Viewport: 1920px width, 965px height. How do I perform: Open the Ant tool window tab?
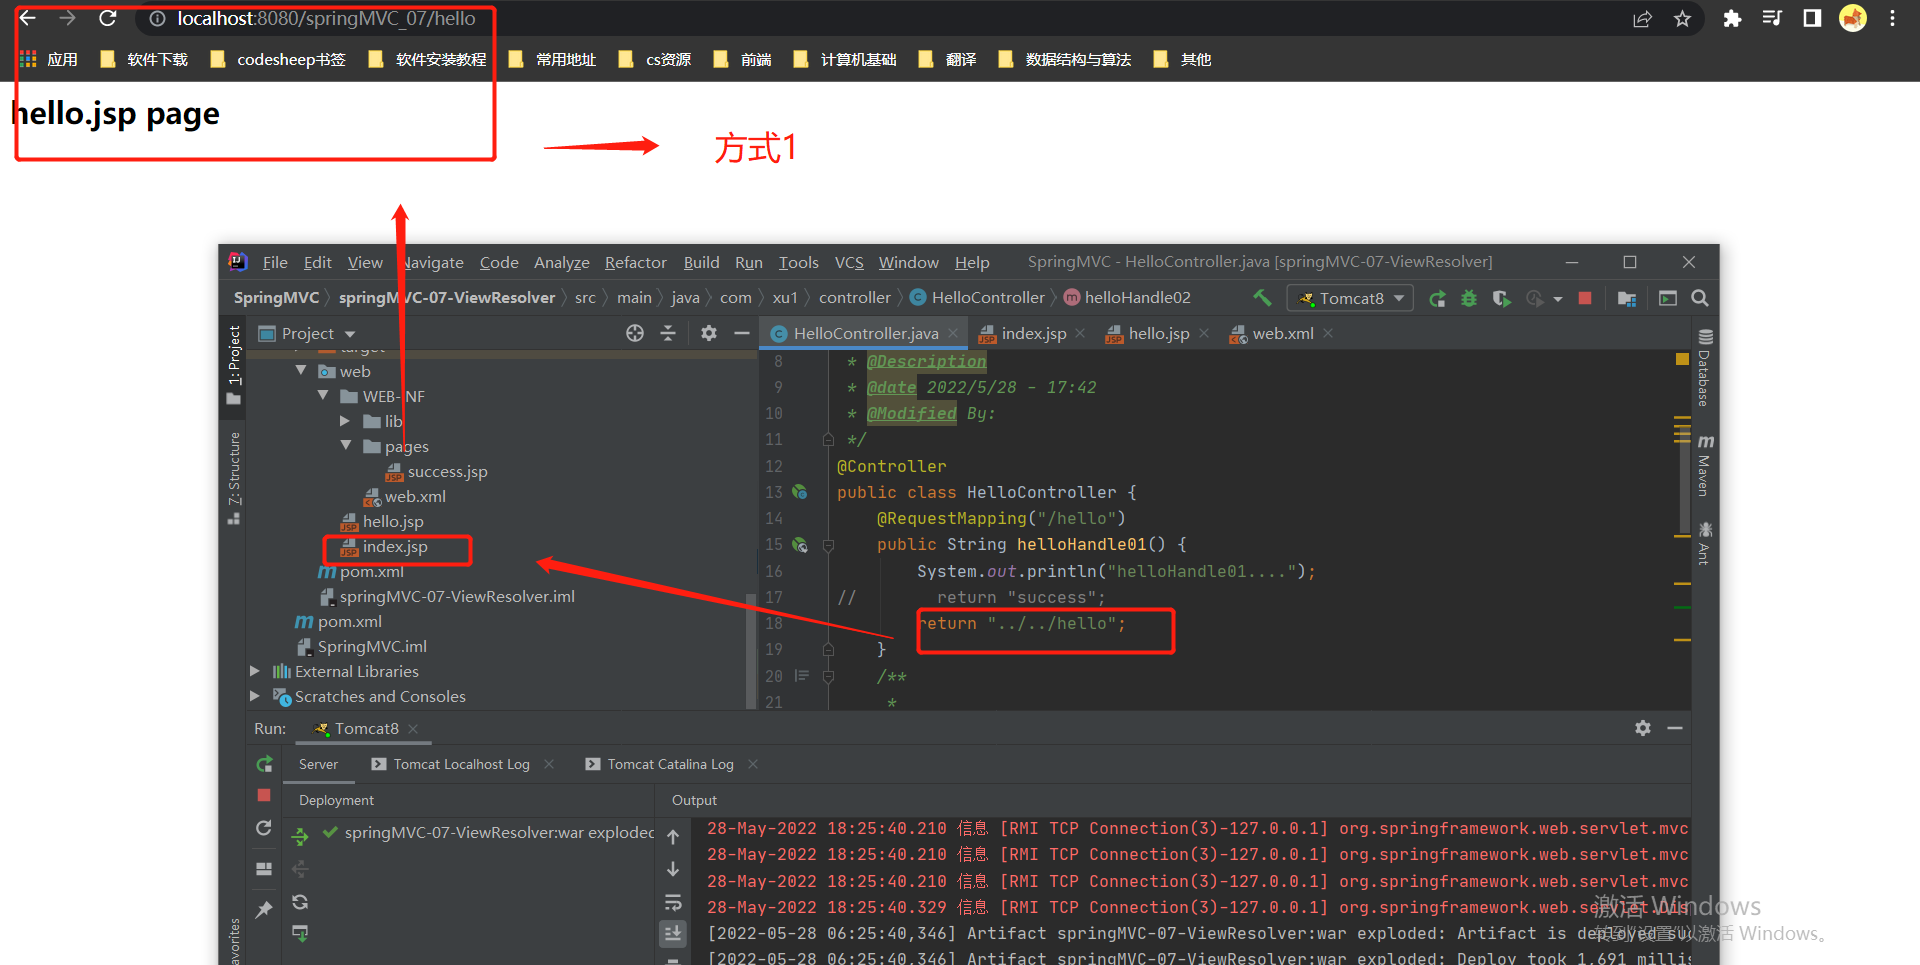click(x=1705, y=543)
